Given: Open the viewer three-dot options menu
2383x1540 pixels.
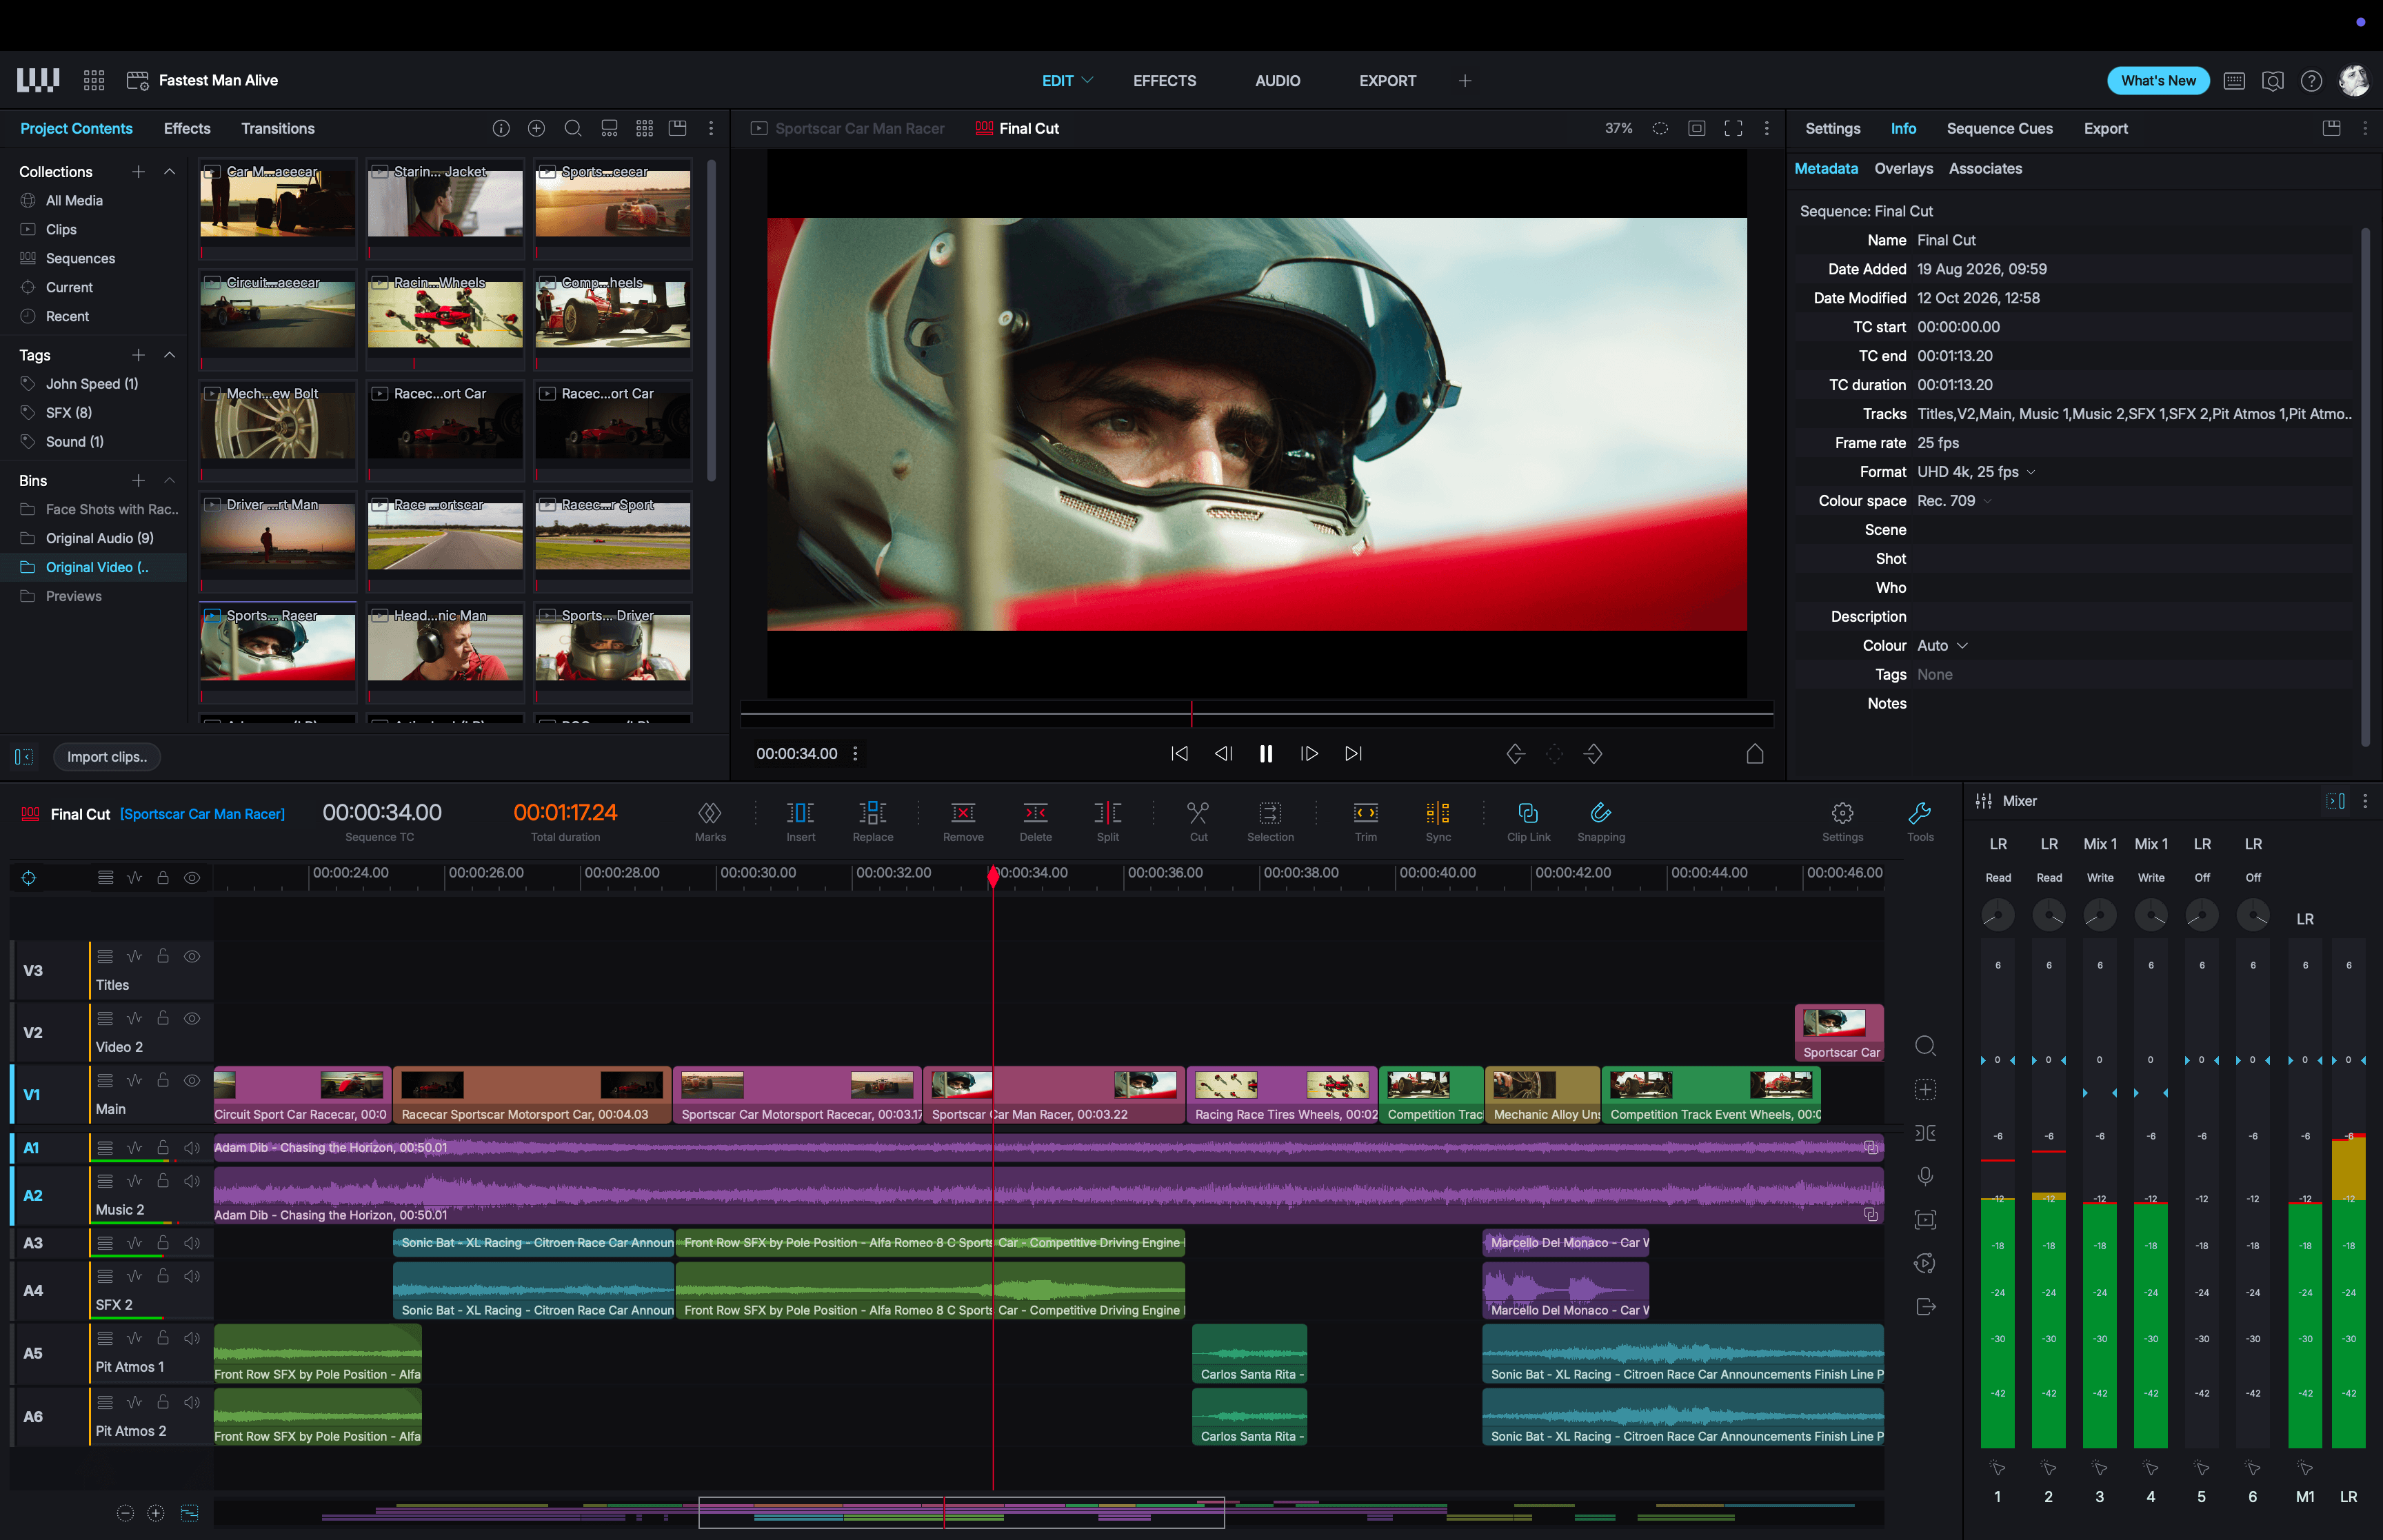Looking at the screenshot, I should tap(1766, 128).
